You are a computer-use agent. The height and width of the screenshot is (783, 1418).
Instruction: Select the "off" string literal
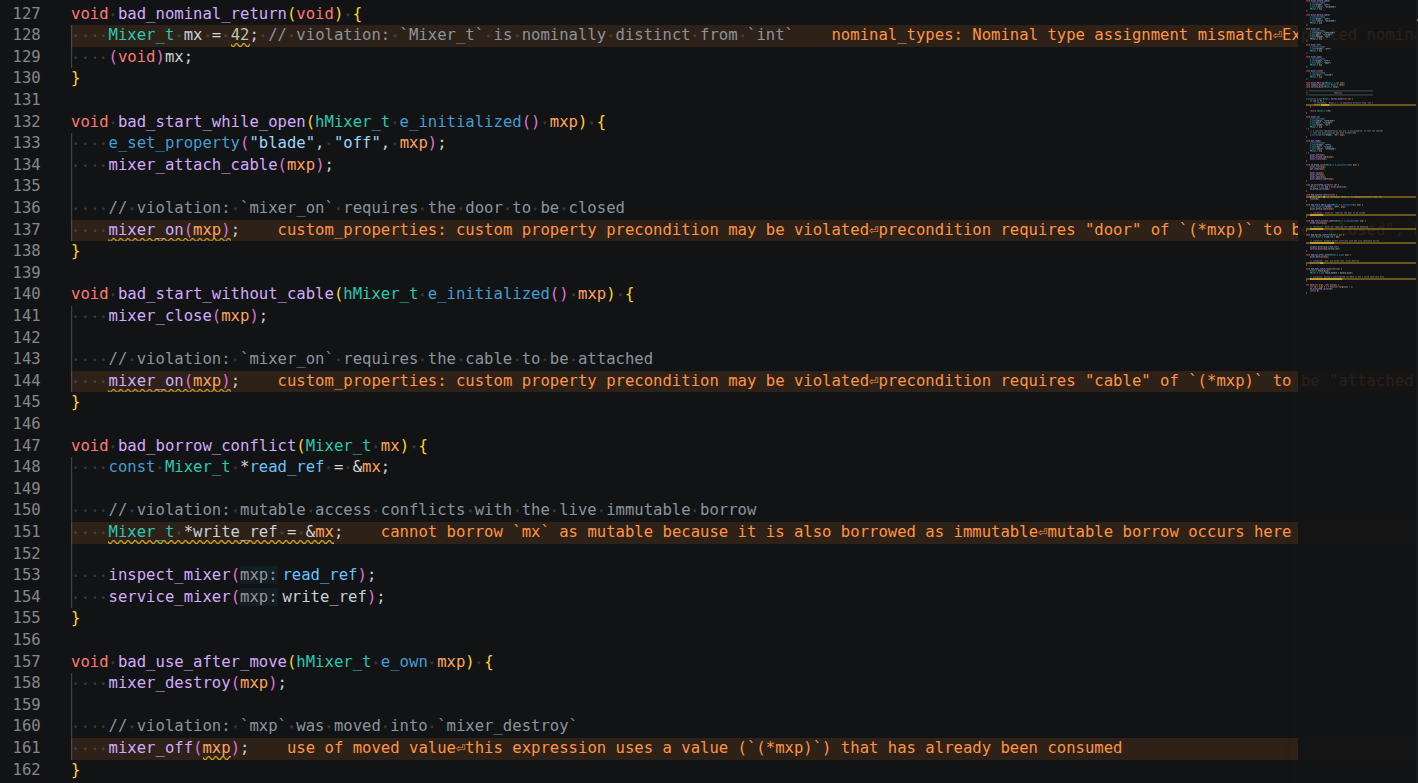(357, 143)
